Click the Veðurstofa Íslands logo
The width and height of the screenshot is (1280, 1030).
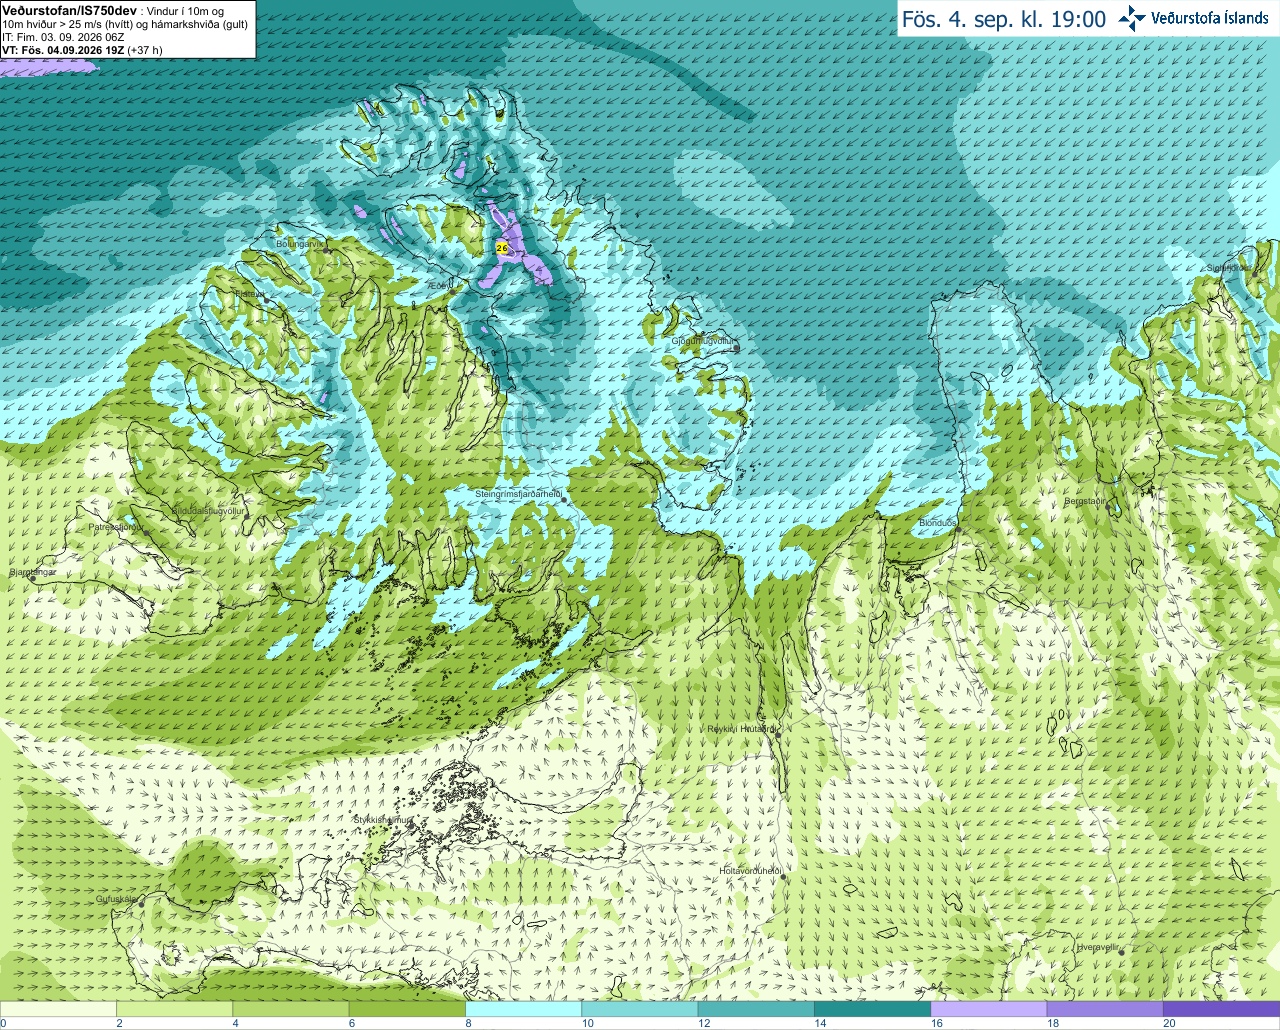(1194, 18)
